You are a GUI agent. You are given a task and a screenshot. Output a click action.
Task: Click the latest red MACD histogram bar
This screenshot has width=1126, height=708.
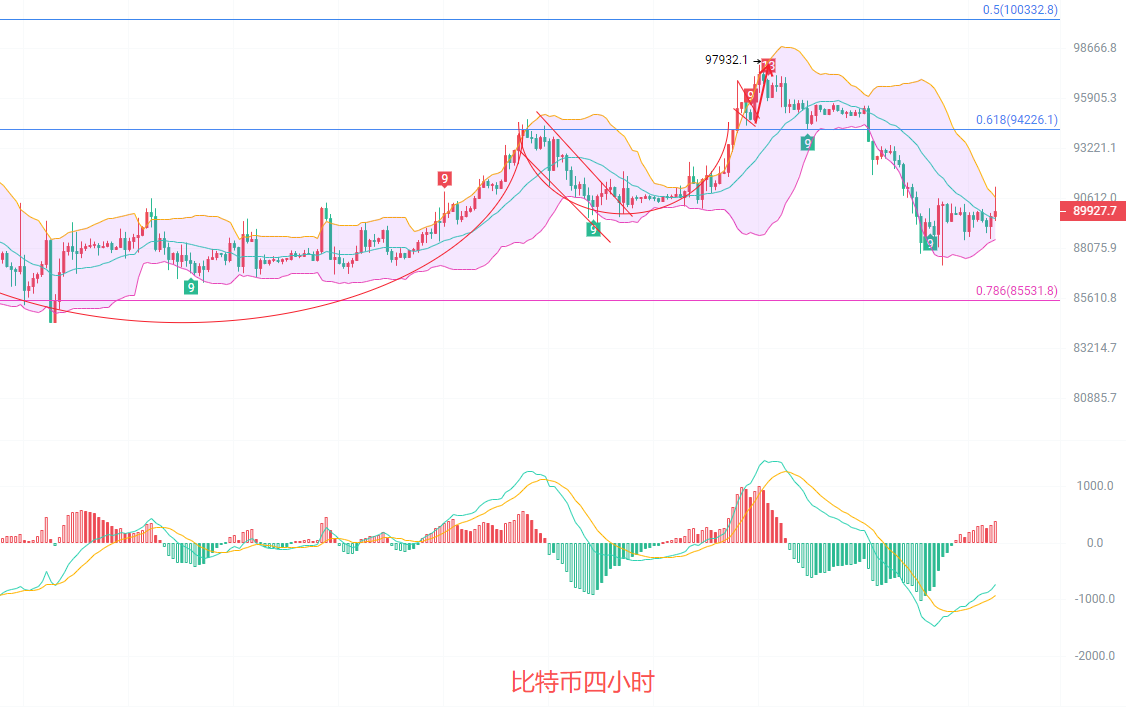(996, 532)
